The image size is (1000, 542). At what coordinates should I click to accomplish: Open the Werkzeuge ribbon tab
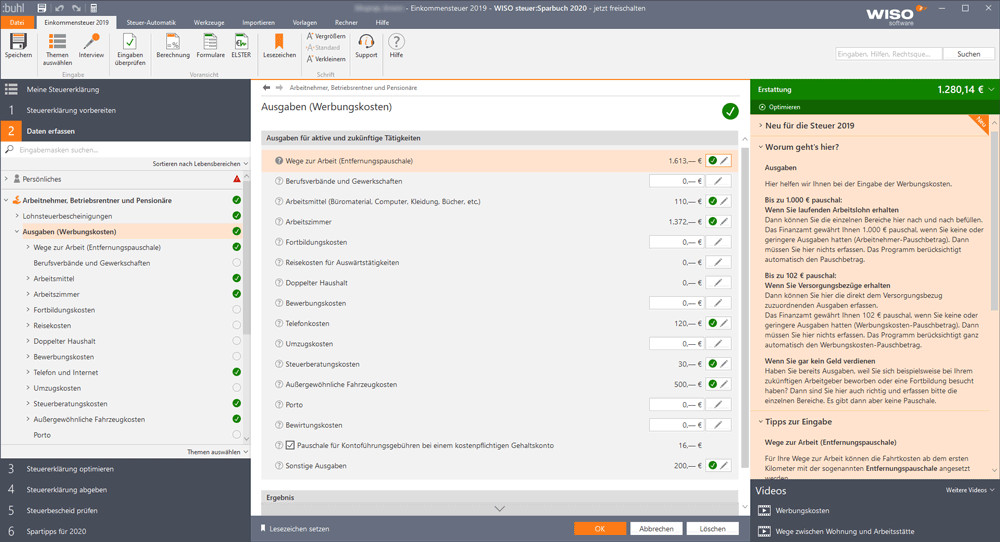[x=209, y=22]
